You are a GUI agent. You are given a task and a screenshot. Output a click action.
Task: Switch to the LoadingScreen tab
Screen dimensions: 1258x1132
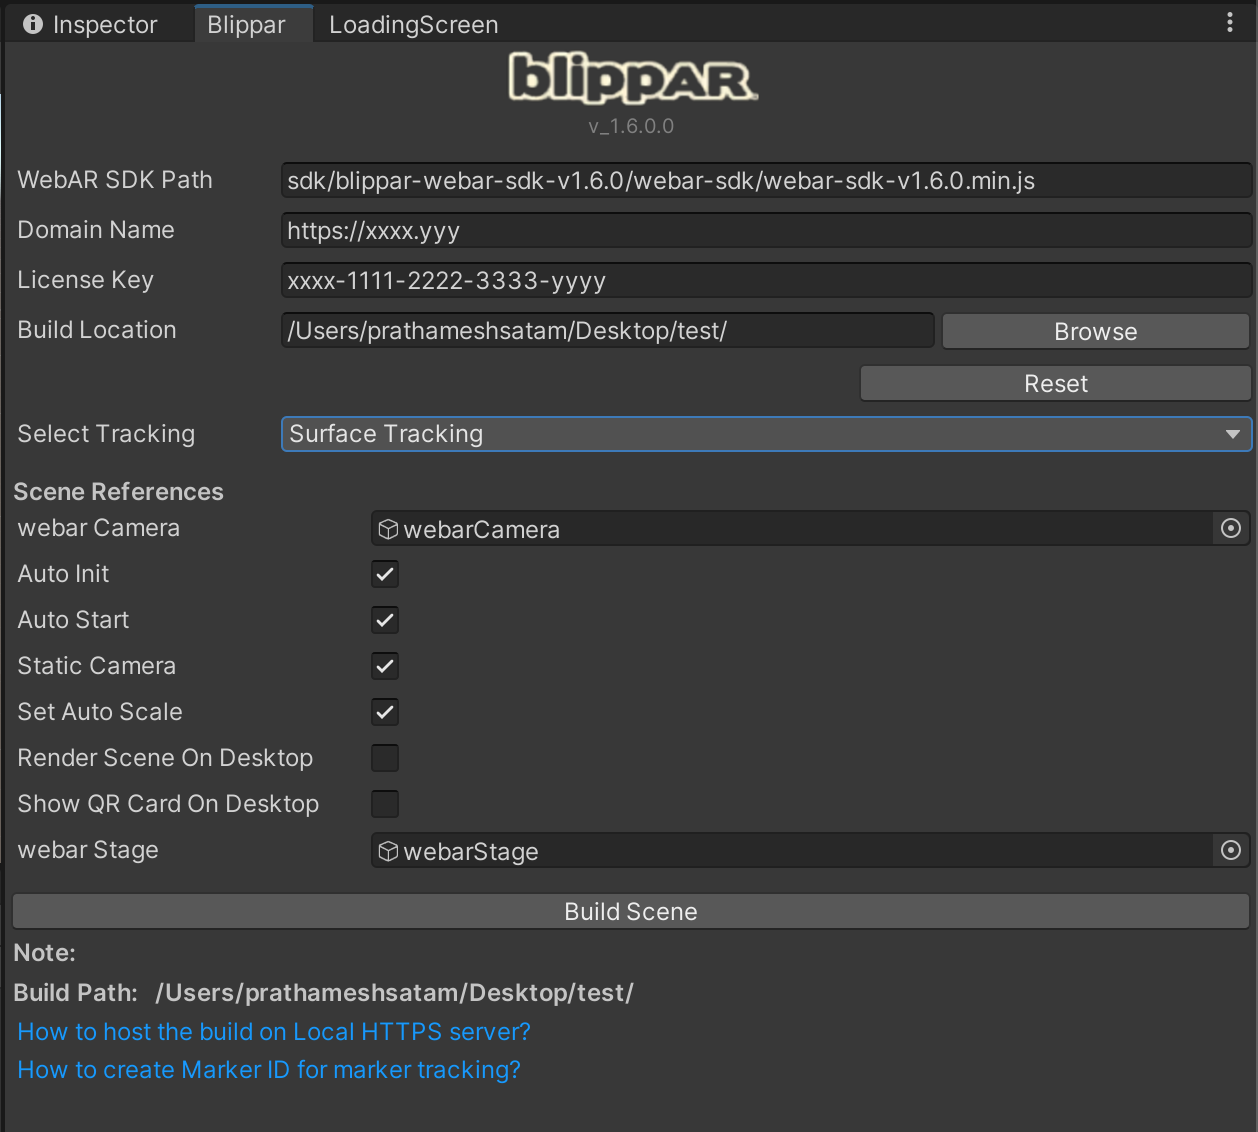pyautogui.click(x=414, y=24)
